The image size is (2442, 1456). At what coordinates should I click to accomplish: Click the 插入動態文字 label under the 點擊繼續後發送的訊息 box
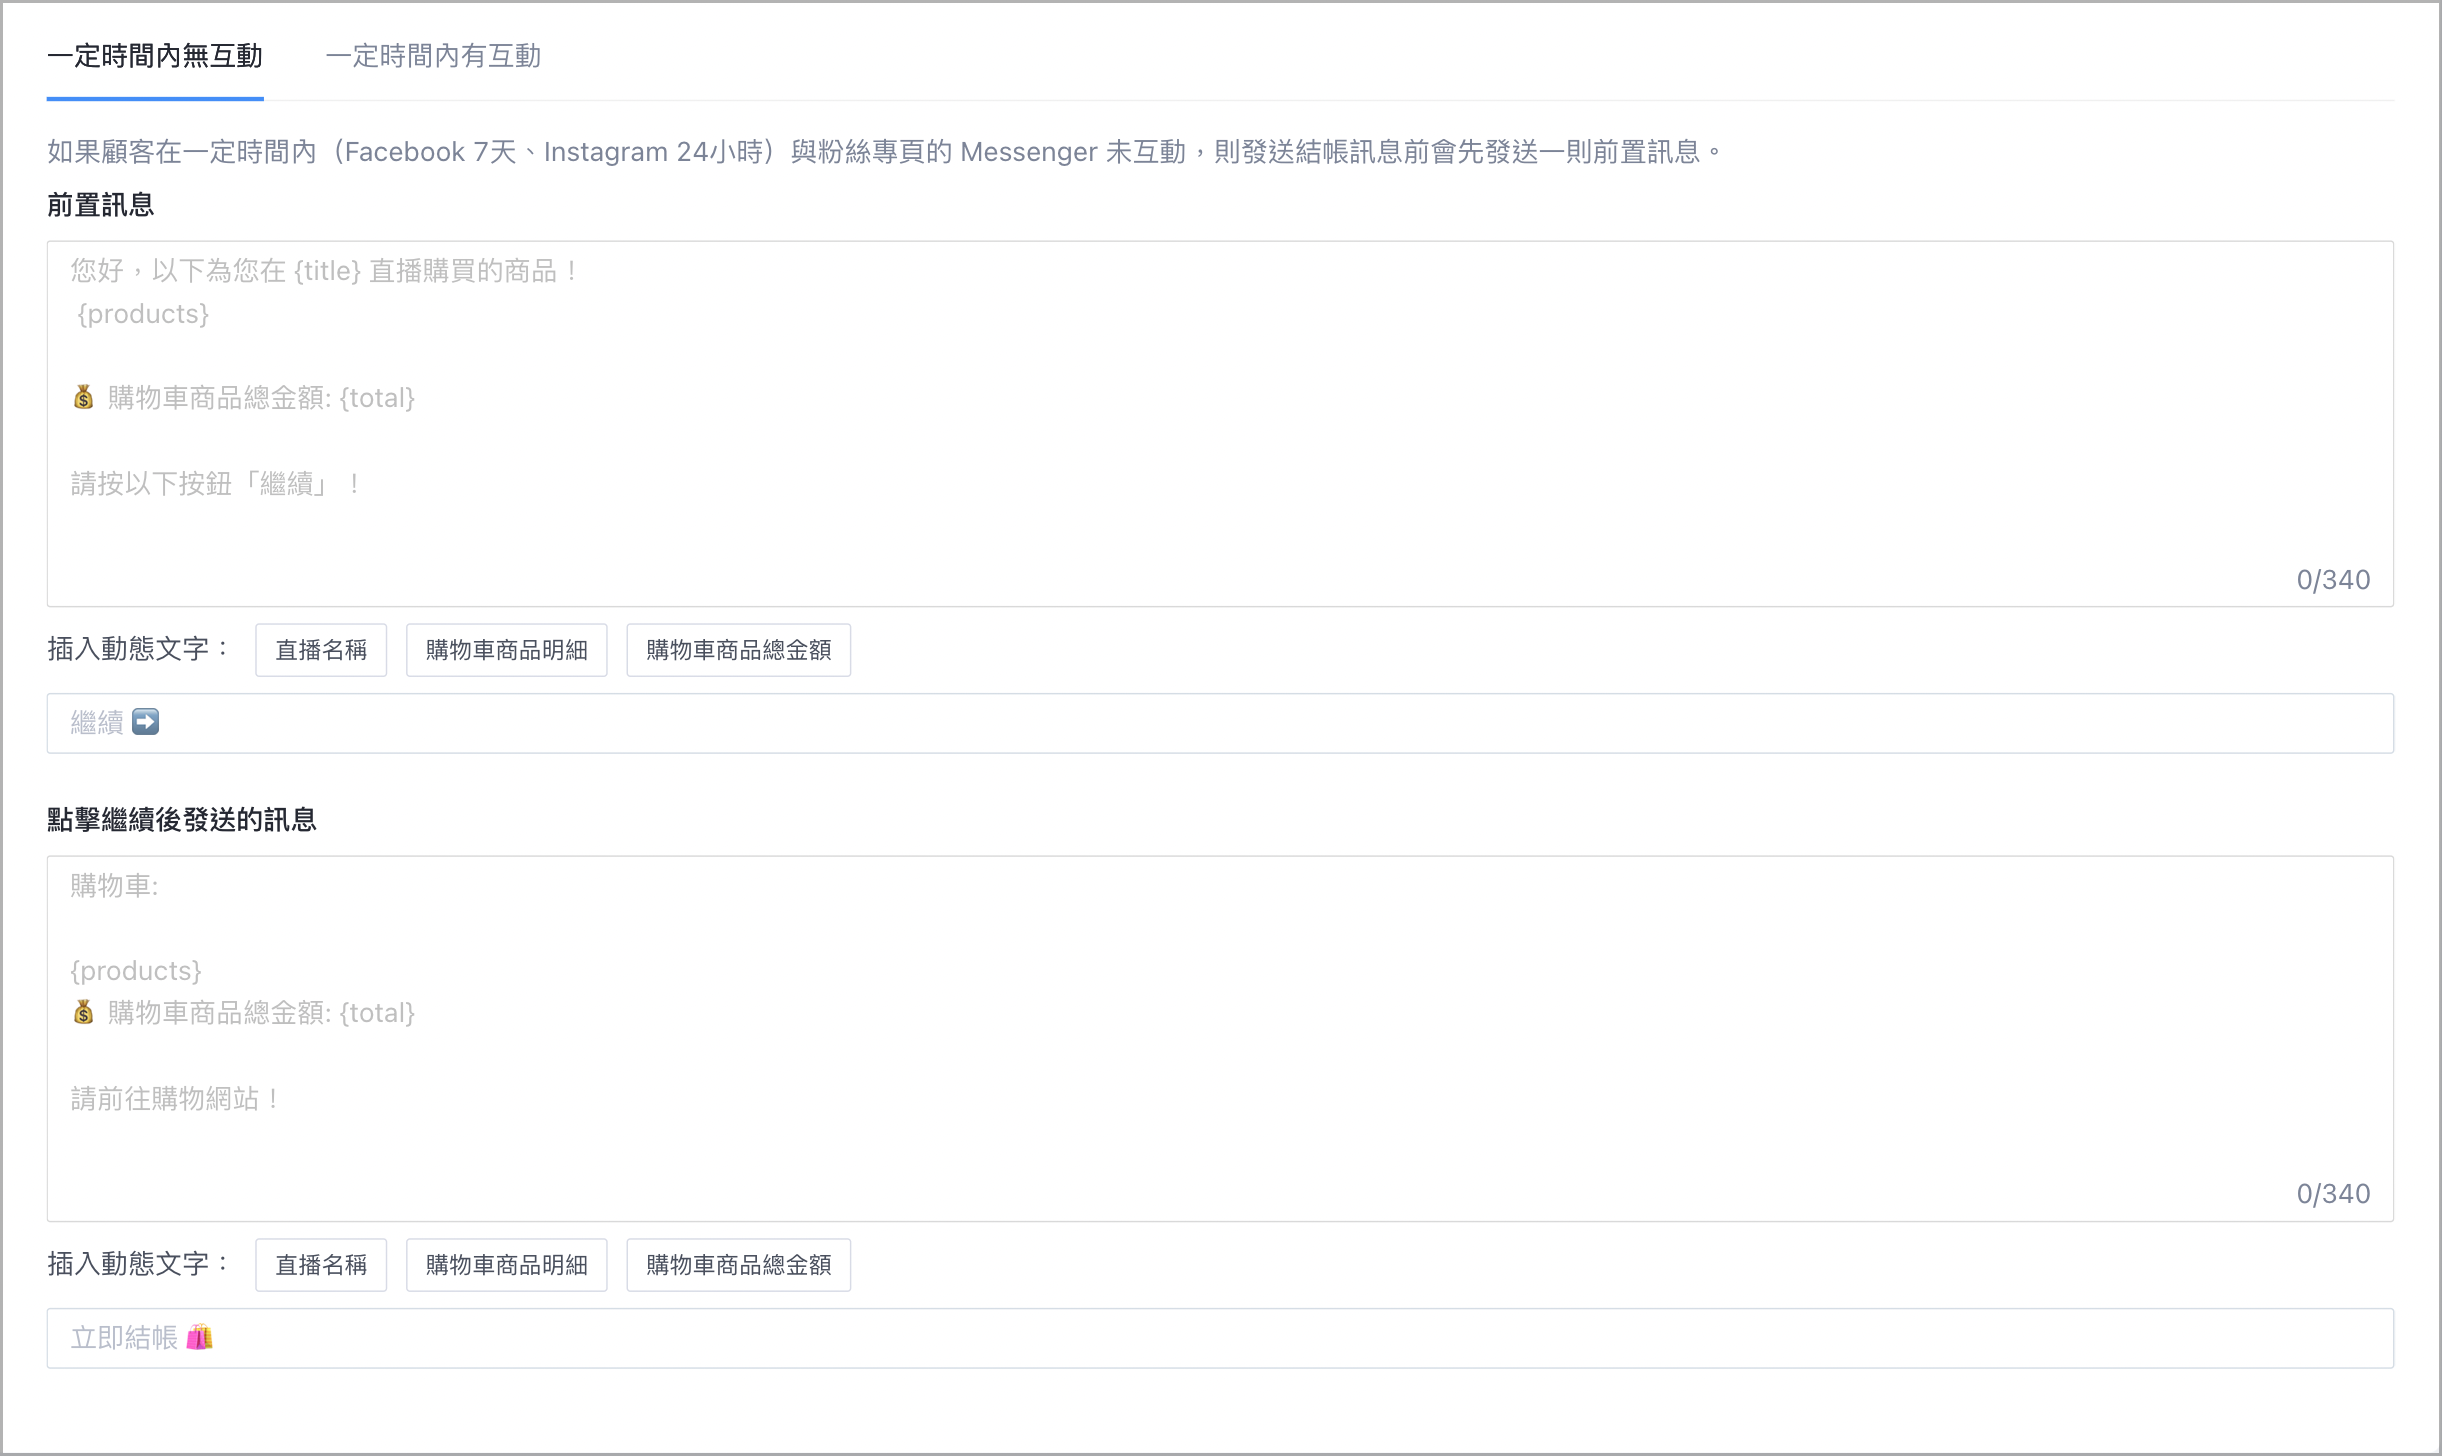pyautogui.click(x=138, y=1264)
